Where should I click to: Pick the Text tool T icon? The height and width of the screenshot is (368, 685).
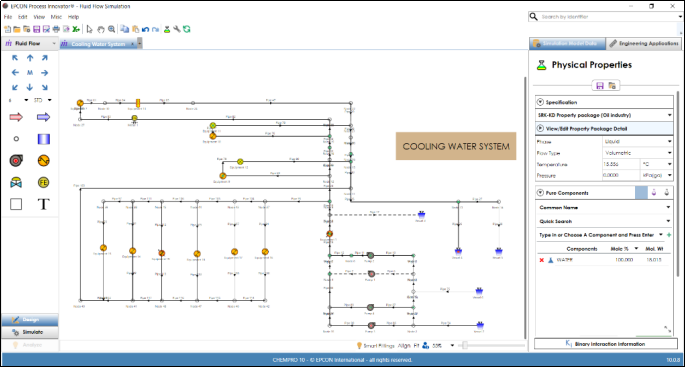click(x=43, y=204)
